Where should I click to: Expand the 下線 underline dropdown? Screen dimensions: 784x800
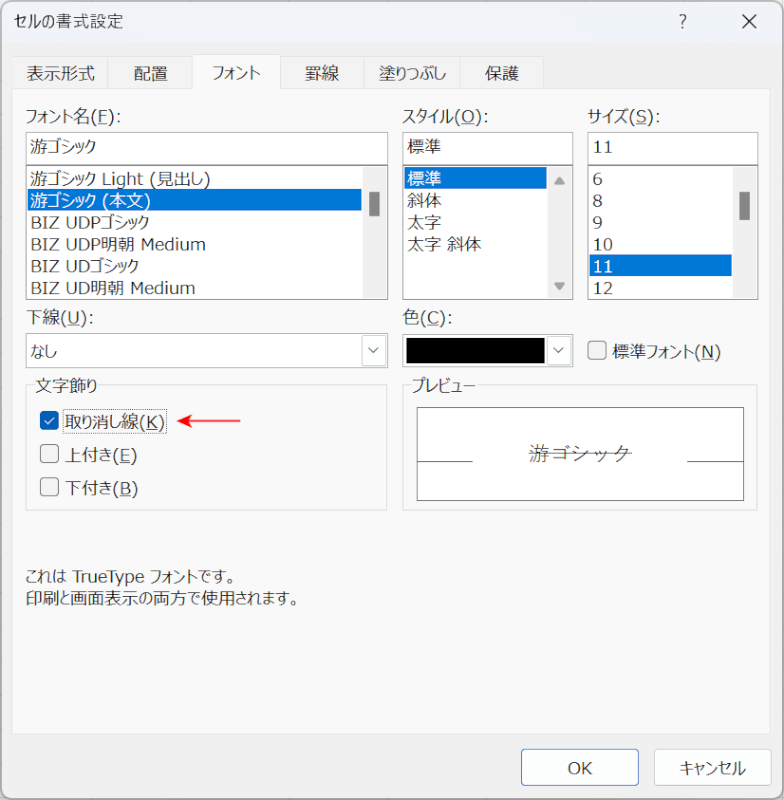coord(373,351)
